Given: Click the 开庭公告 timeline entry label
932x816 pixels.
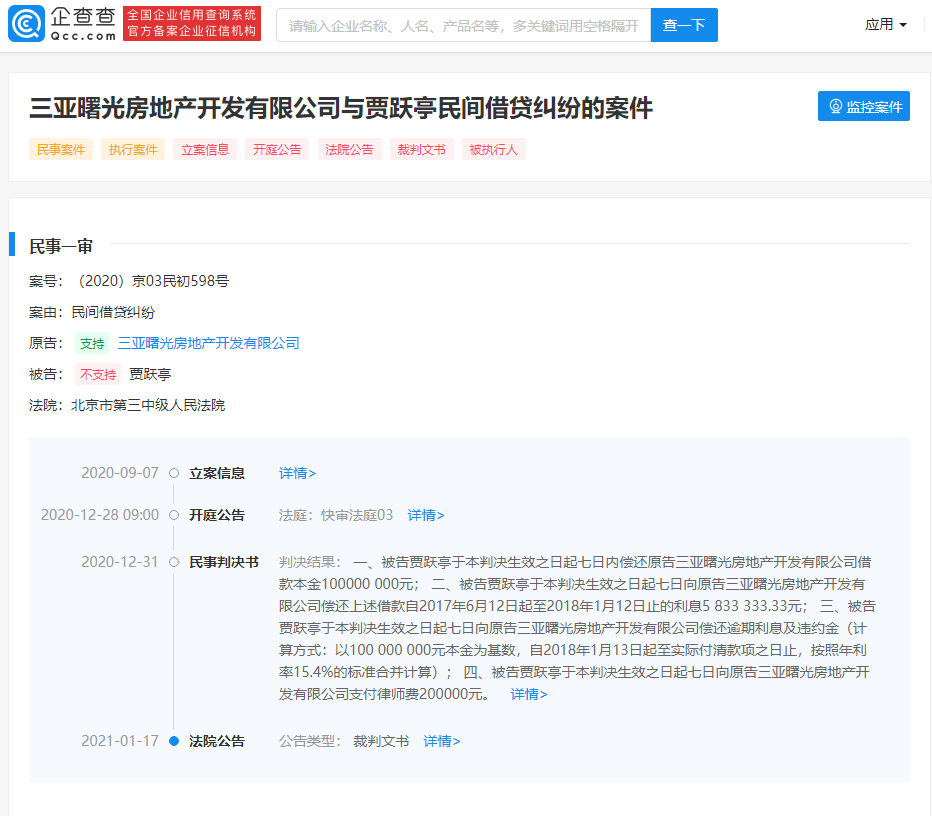Looking at the screenshot, I should [x=217, y=515].
